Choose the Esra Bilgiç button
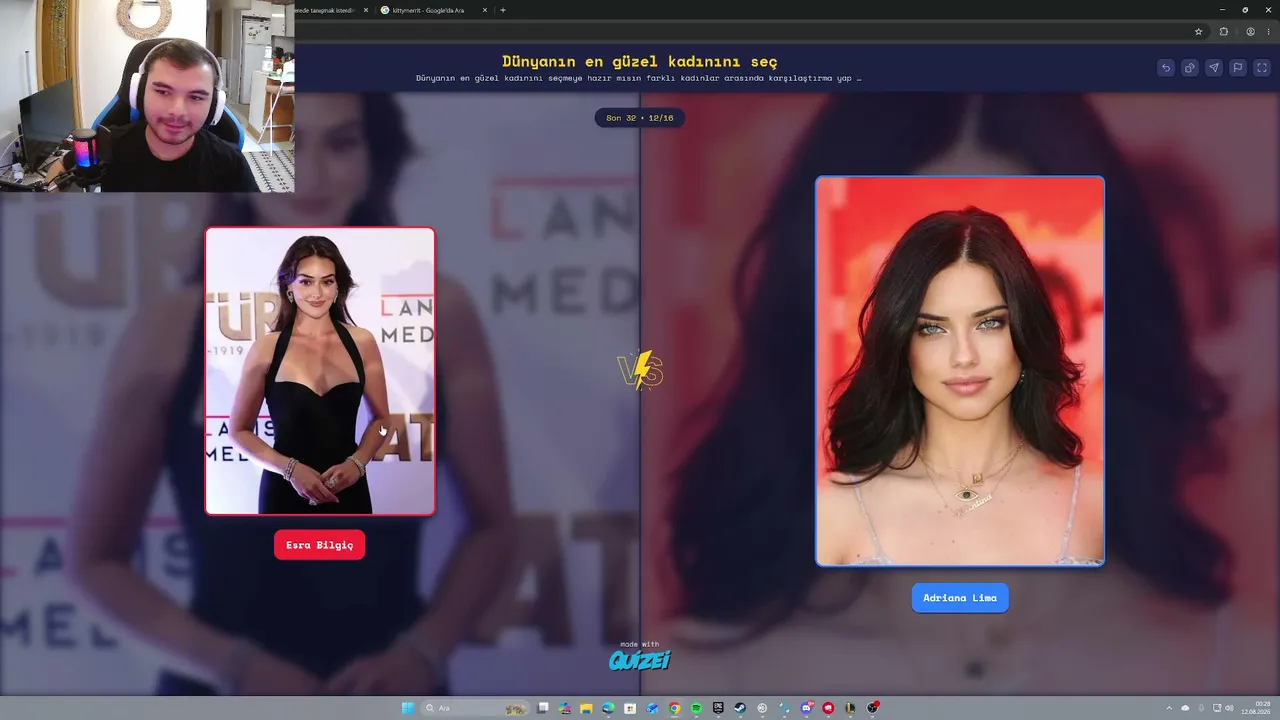Viewport: 1280px width, 720px height. tap(320, 545)
